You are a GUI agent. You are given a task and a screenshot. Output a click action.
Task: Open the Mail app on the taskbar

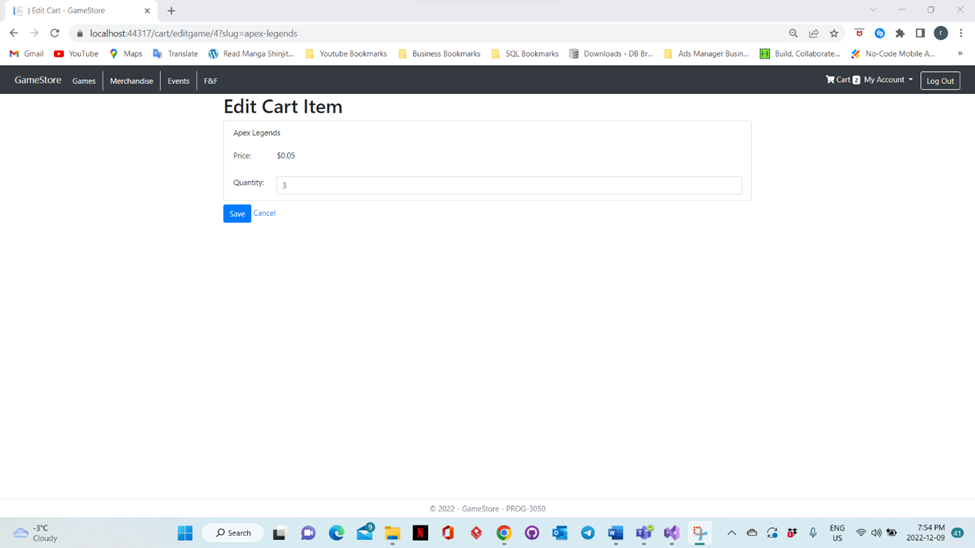(x=364, y=533)
